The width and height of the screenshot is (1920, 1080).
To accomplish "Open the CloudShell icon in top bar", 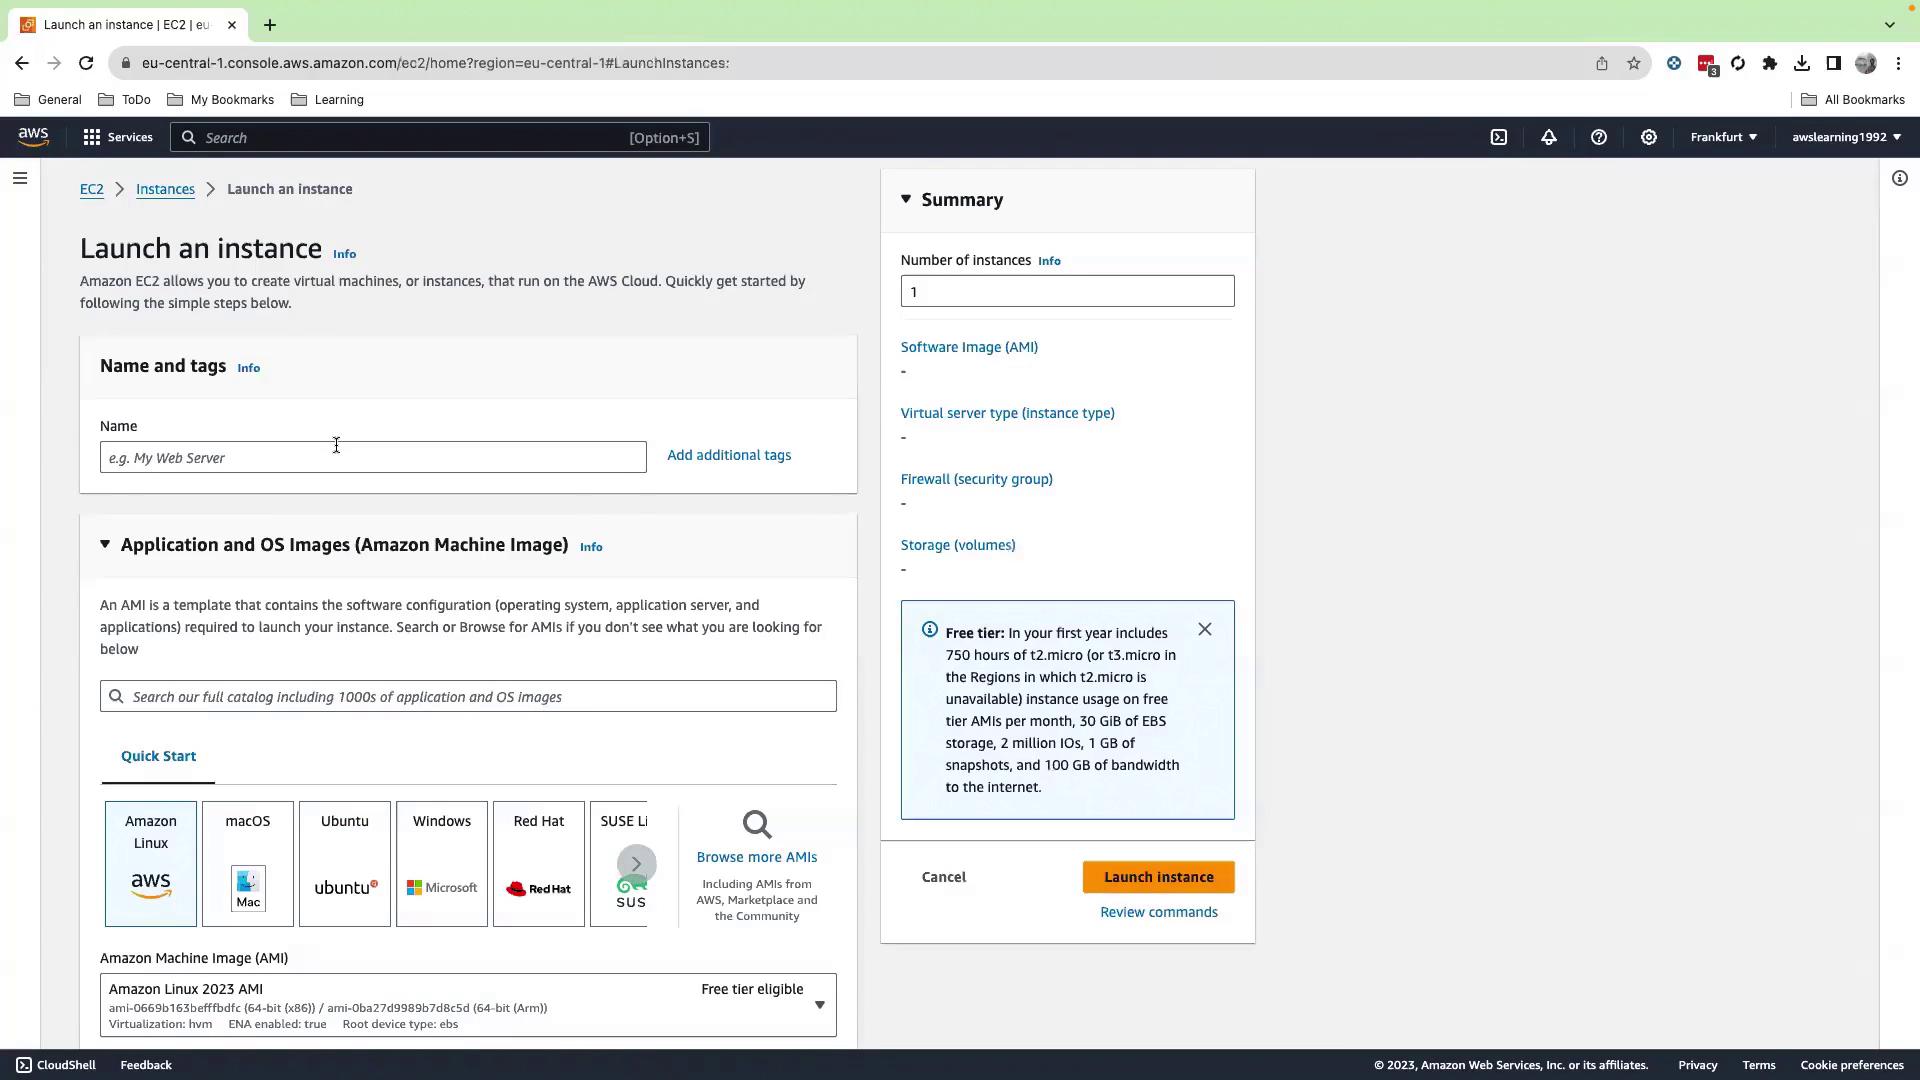I will (x=1498, y=137).
